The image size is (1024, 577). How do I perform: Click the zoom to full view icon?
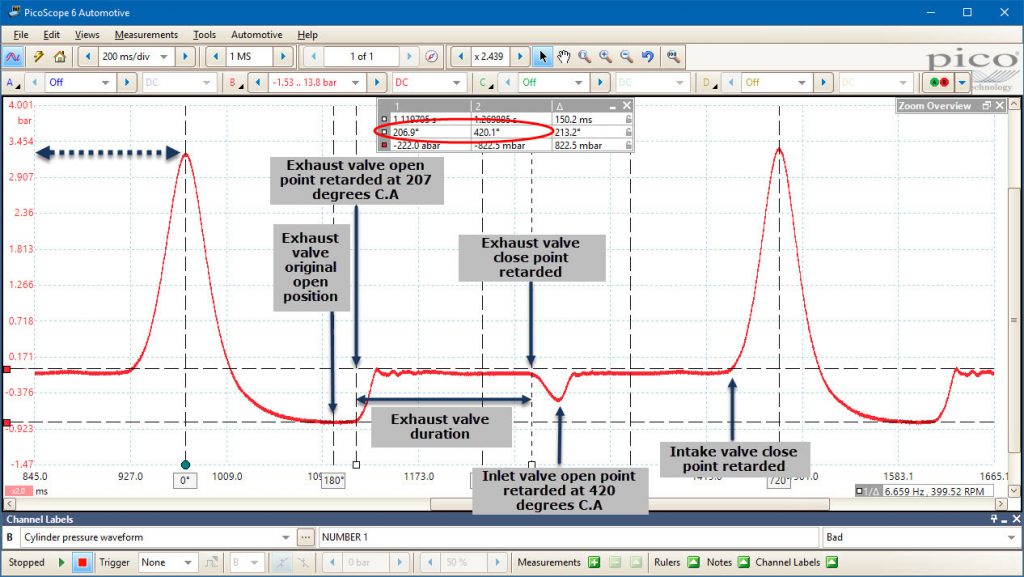pos(673,57)
